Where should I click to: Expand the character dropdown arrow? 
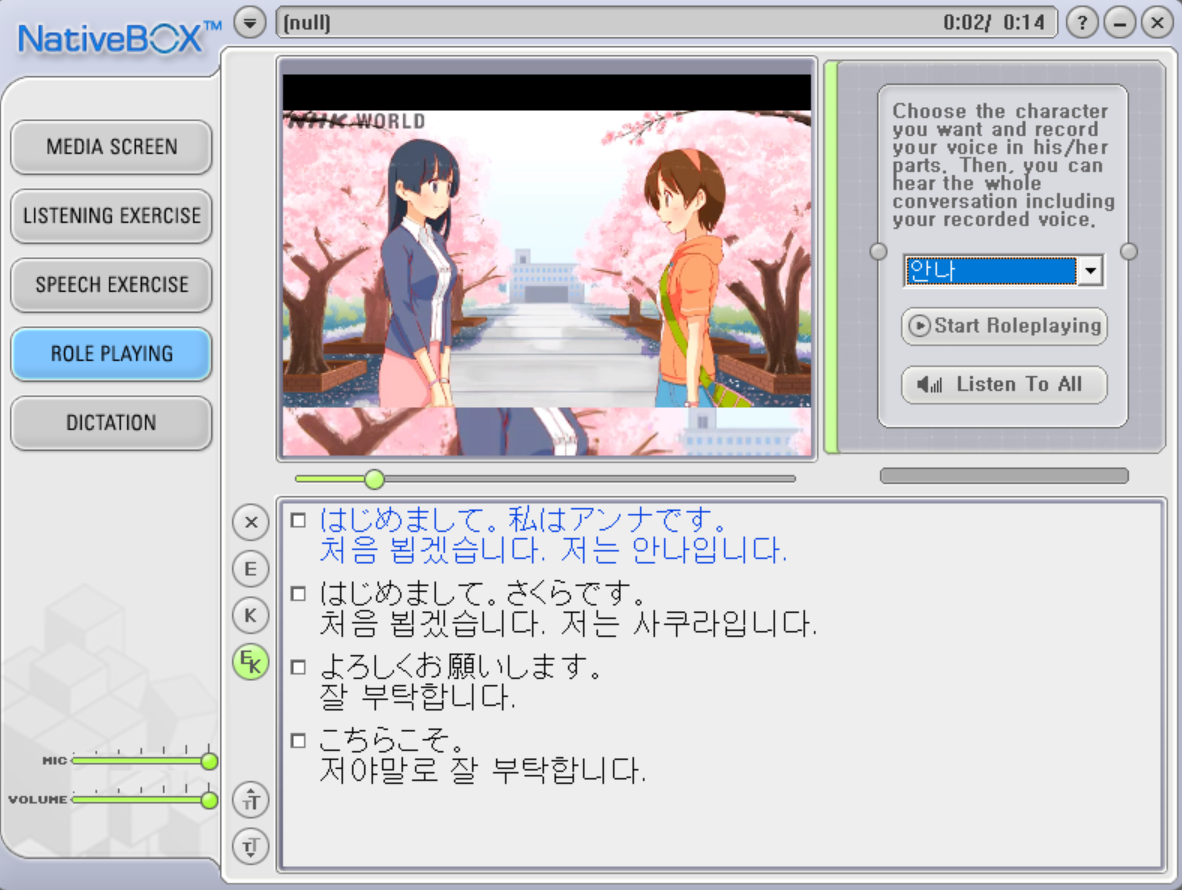(1090, 271)
